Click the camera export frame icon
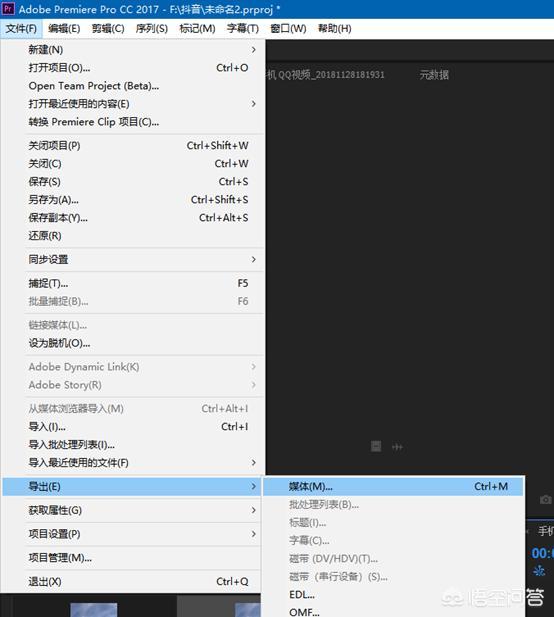This screenshot has height=617, width=554. pos(545,500)
